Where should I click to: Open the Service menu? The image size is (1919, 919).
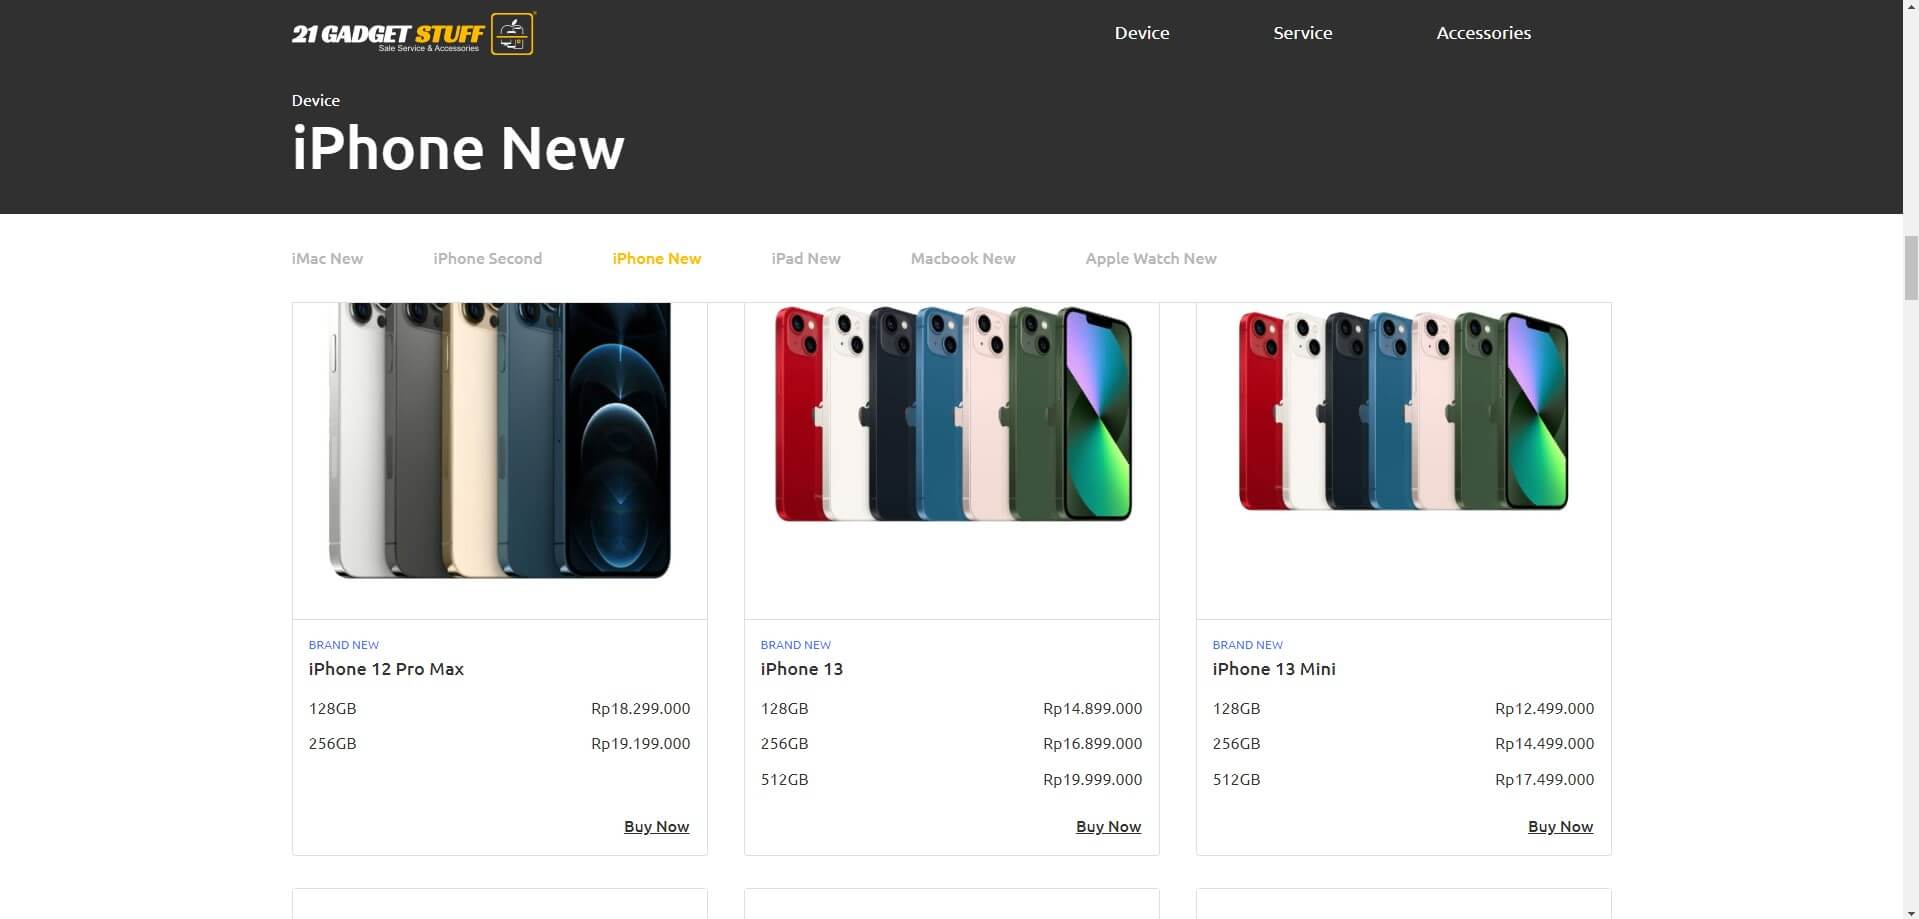coord(1302,33)
